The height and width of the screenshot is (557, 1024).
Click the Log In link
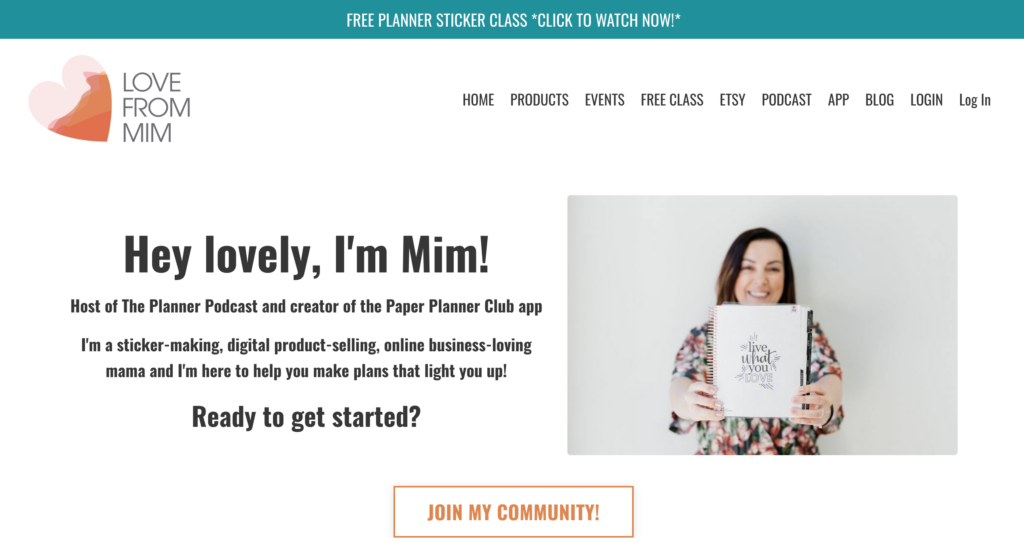click(x=974, y=100)
